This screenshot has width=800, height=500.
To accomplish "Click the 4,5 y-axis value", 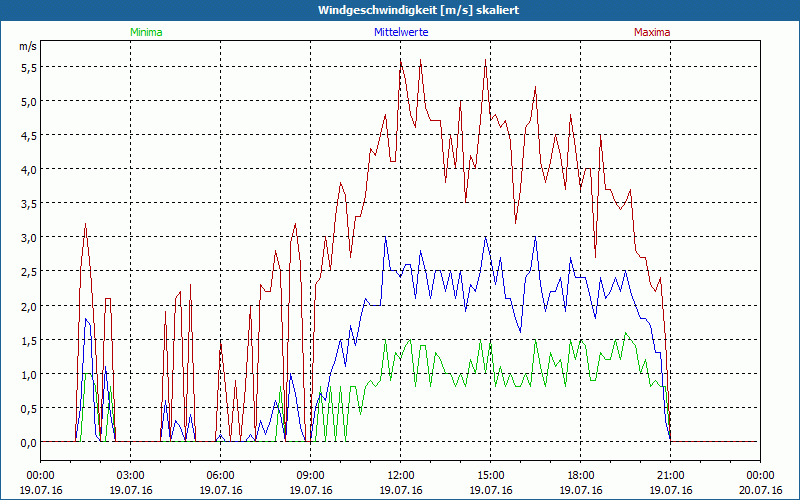I will pyautogui.click(x=29, y=136).
